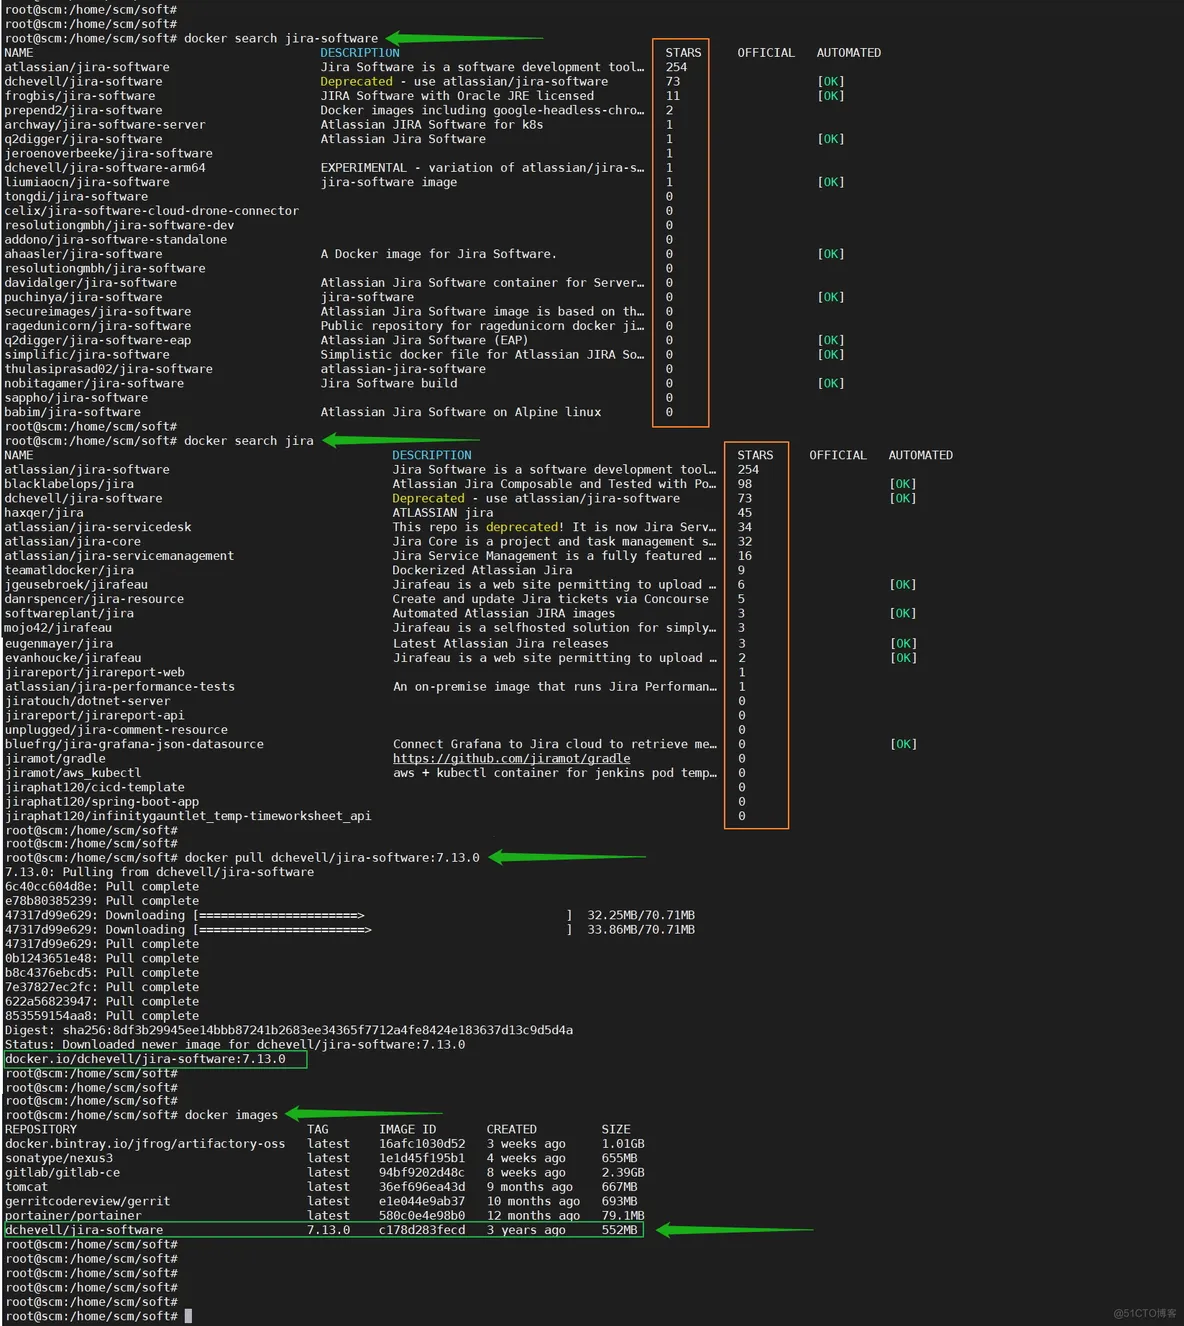1184x1326 pixels.
Task: Click jiramot/aws_kubectl image name
Action: click(x=72, y=773)
